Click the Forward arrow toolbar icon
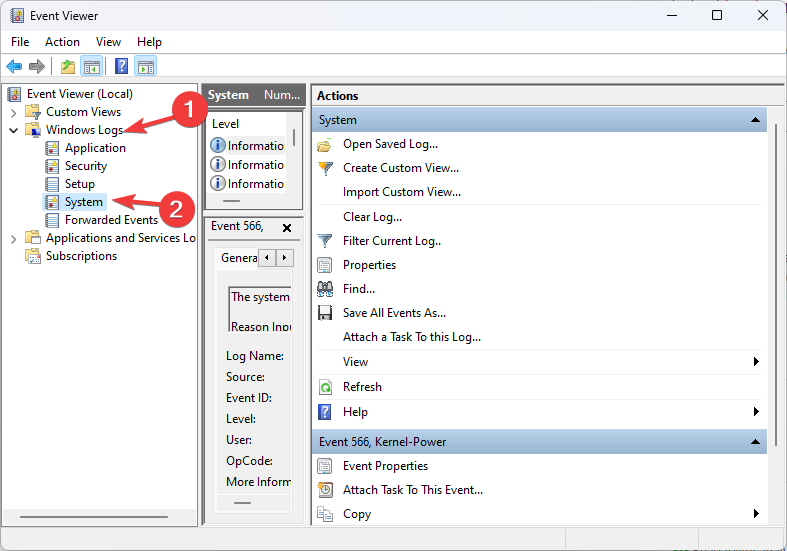 pyautogui.click(x=37, y=66)
